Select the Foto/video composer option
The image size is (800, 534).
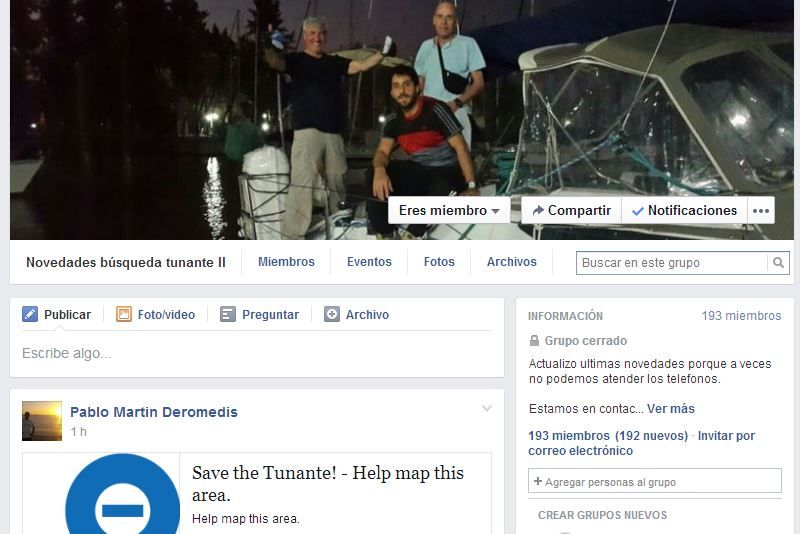(x=156, y=314)
